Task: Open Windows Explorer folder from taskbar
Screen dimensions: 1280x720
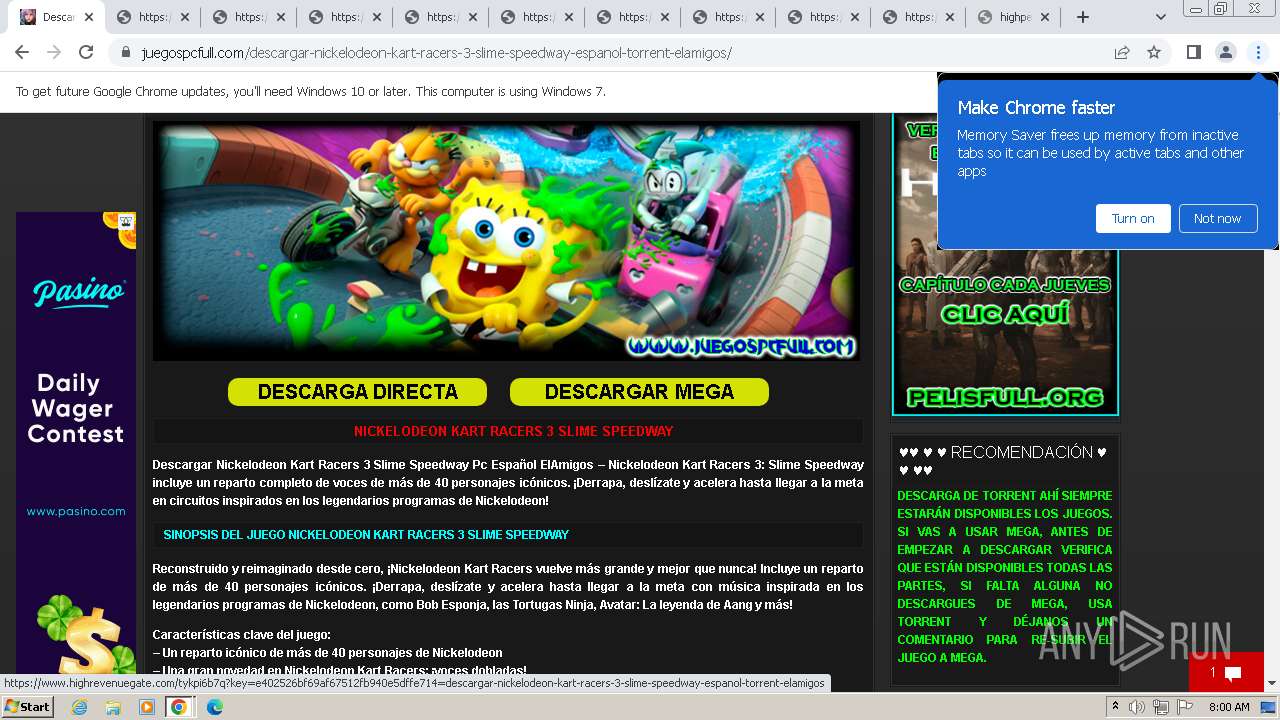Action: coord(113,707)
